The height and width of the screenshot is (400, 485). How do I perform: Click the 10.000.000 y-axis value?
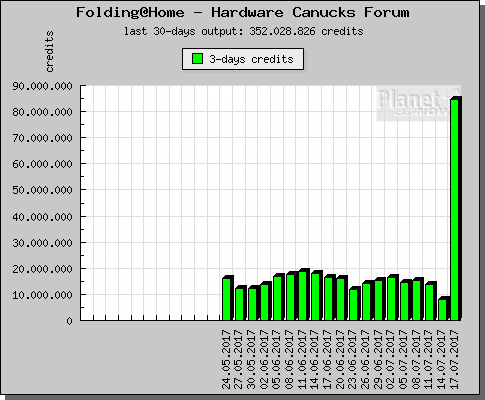[42, 295]
